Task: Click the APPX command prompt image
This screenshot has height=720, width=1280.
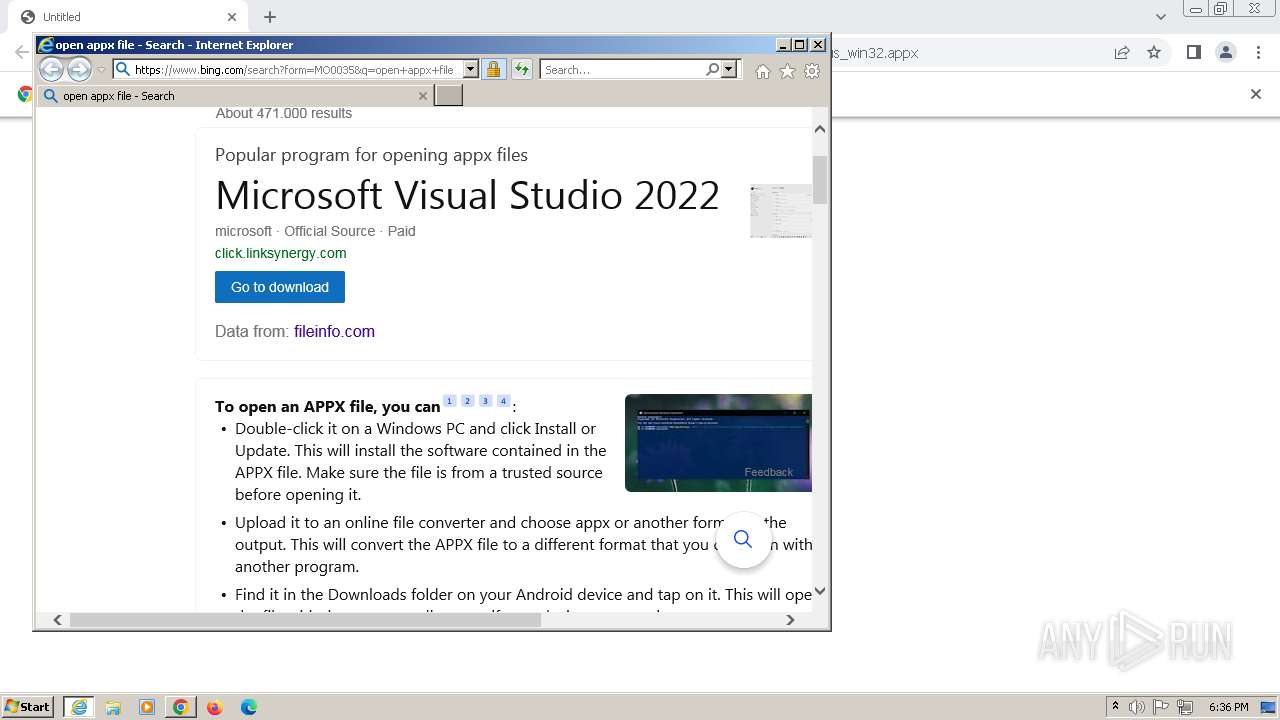Action: [718, 443]
